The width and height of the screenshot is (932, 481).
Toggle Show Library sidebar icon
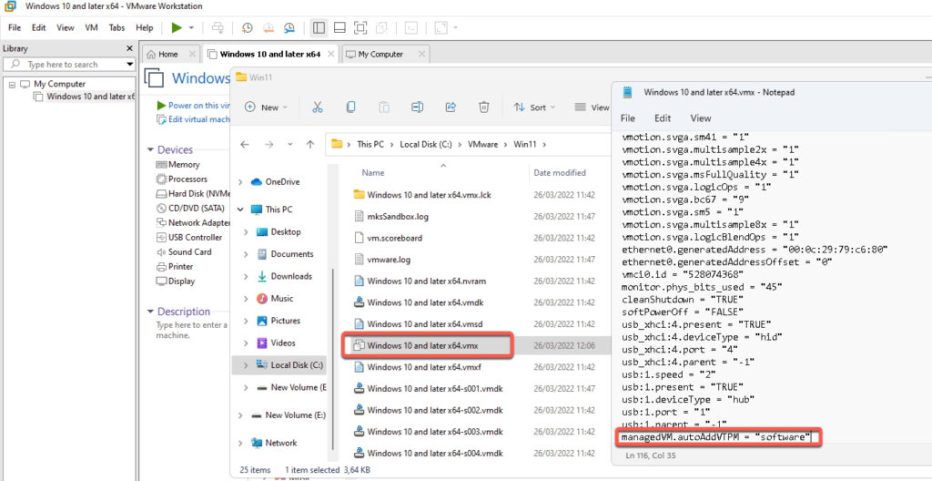(319, 27)
